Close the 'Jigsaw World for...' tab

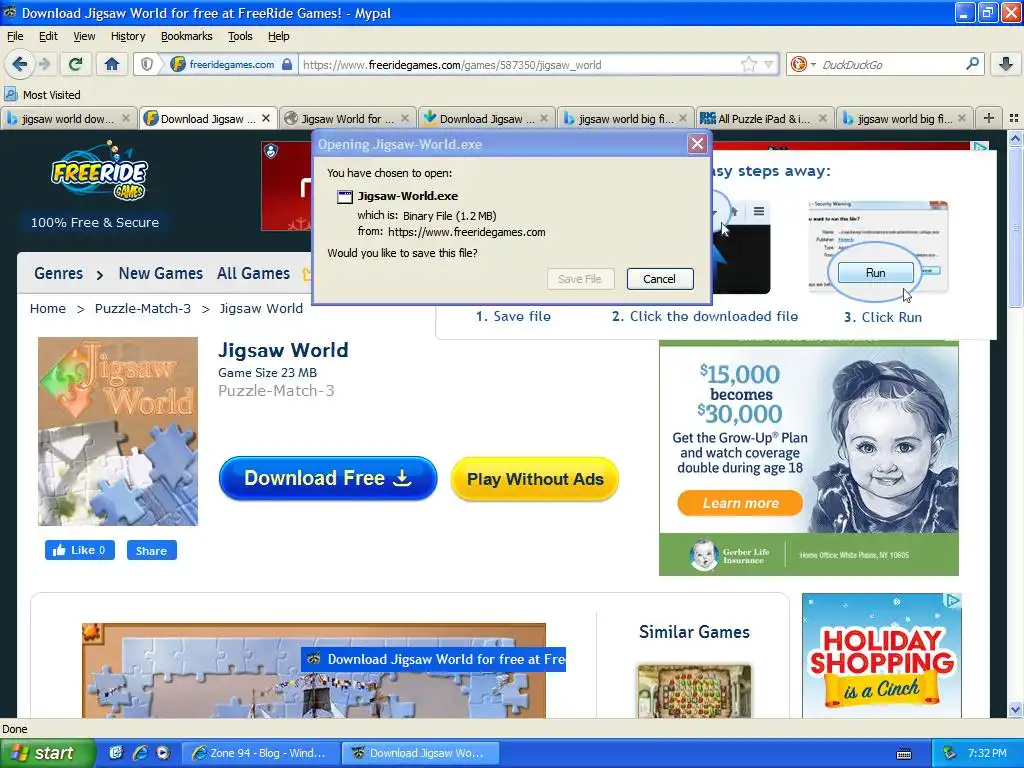405,118
